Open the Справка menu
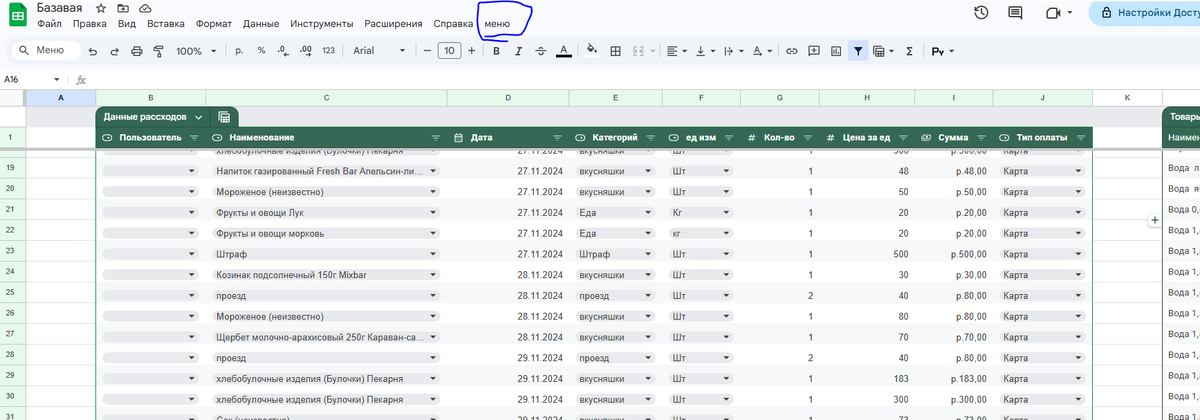The width and height of the screenshot is (1200, 420). point(454,23)
